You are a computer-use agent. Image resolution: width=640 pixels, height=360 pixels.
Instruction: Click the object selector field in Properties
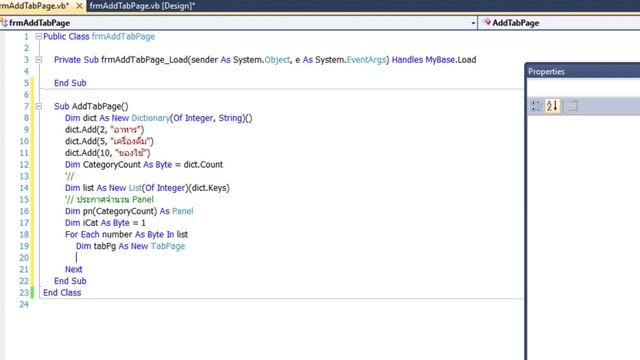pyautogui.click(x=584, y=87)
